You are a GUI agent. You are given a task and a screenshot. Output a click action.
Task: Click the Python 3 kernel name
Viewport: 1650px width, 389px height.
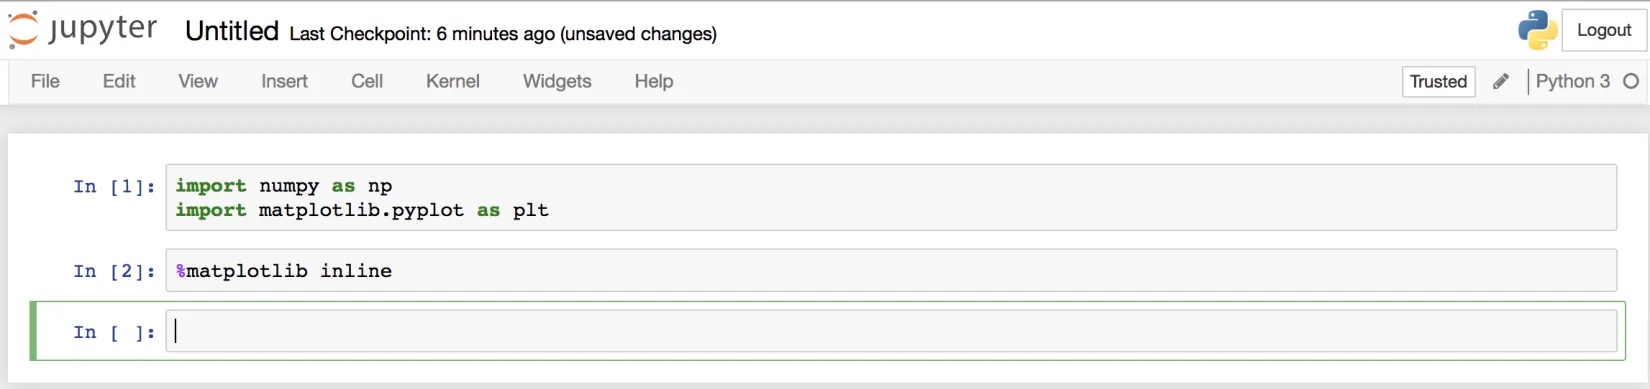tap(1572, 81)
